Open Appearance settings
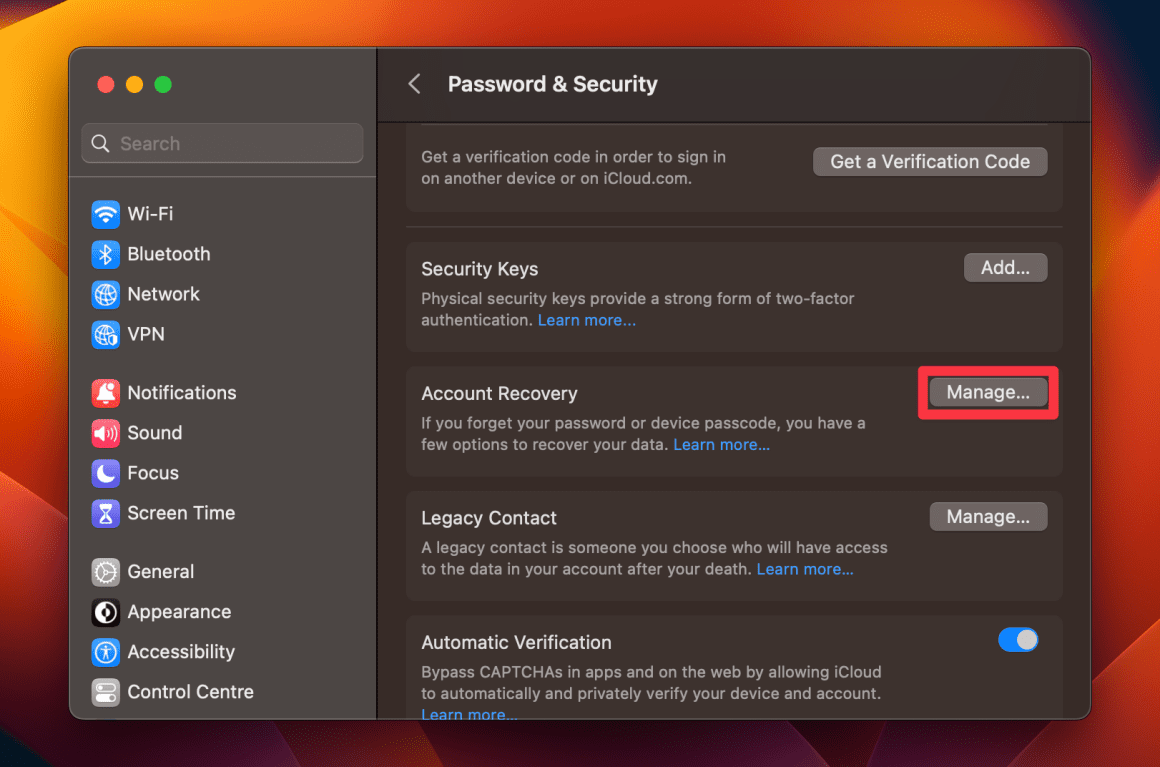This screenshot has height=767, width=1160. (x=179, y=612)
